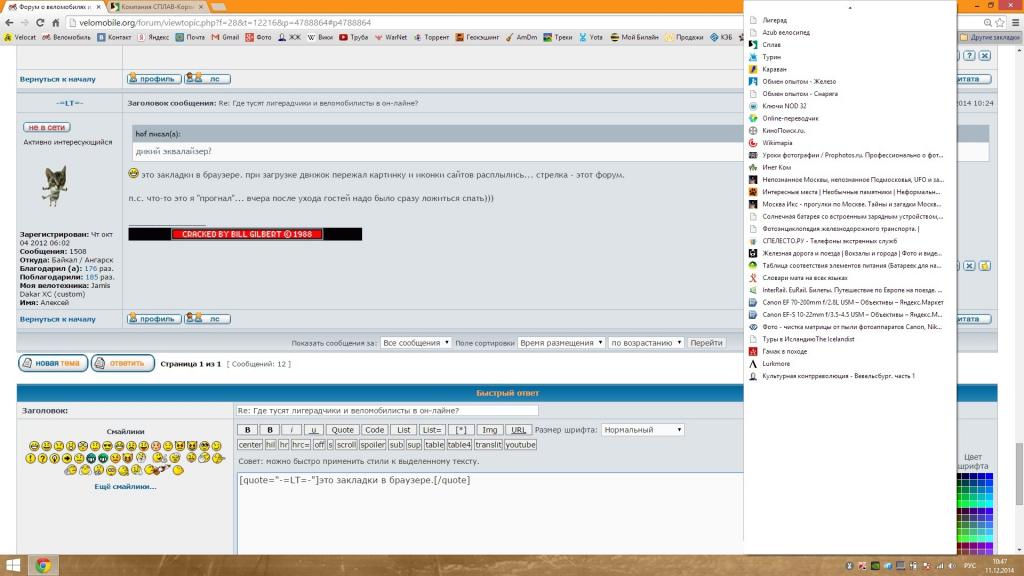This screenshot has height=576, width=1024.
Task: Bookmark this page with the star icon
Action: 1000,22
